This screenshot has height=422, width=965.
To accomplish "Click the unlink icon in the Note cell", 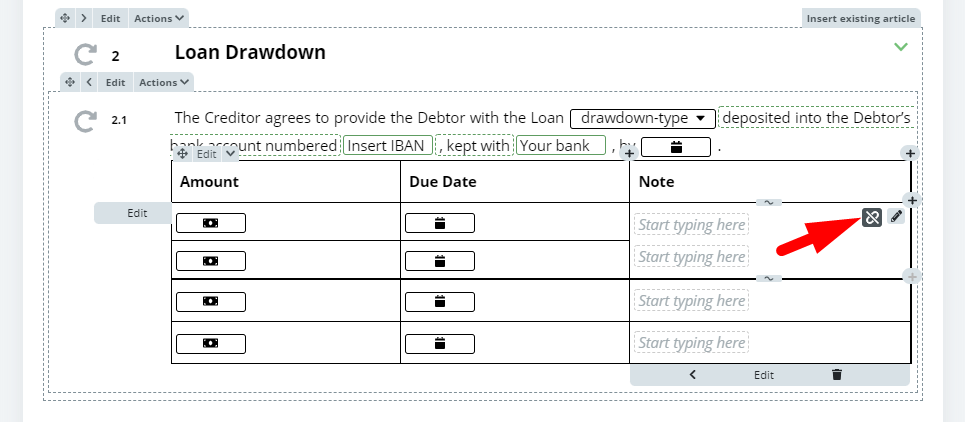I will (x=872, y=217).
